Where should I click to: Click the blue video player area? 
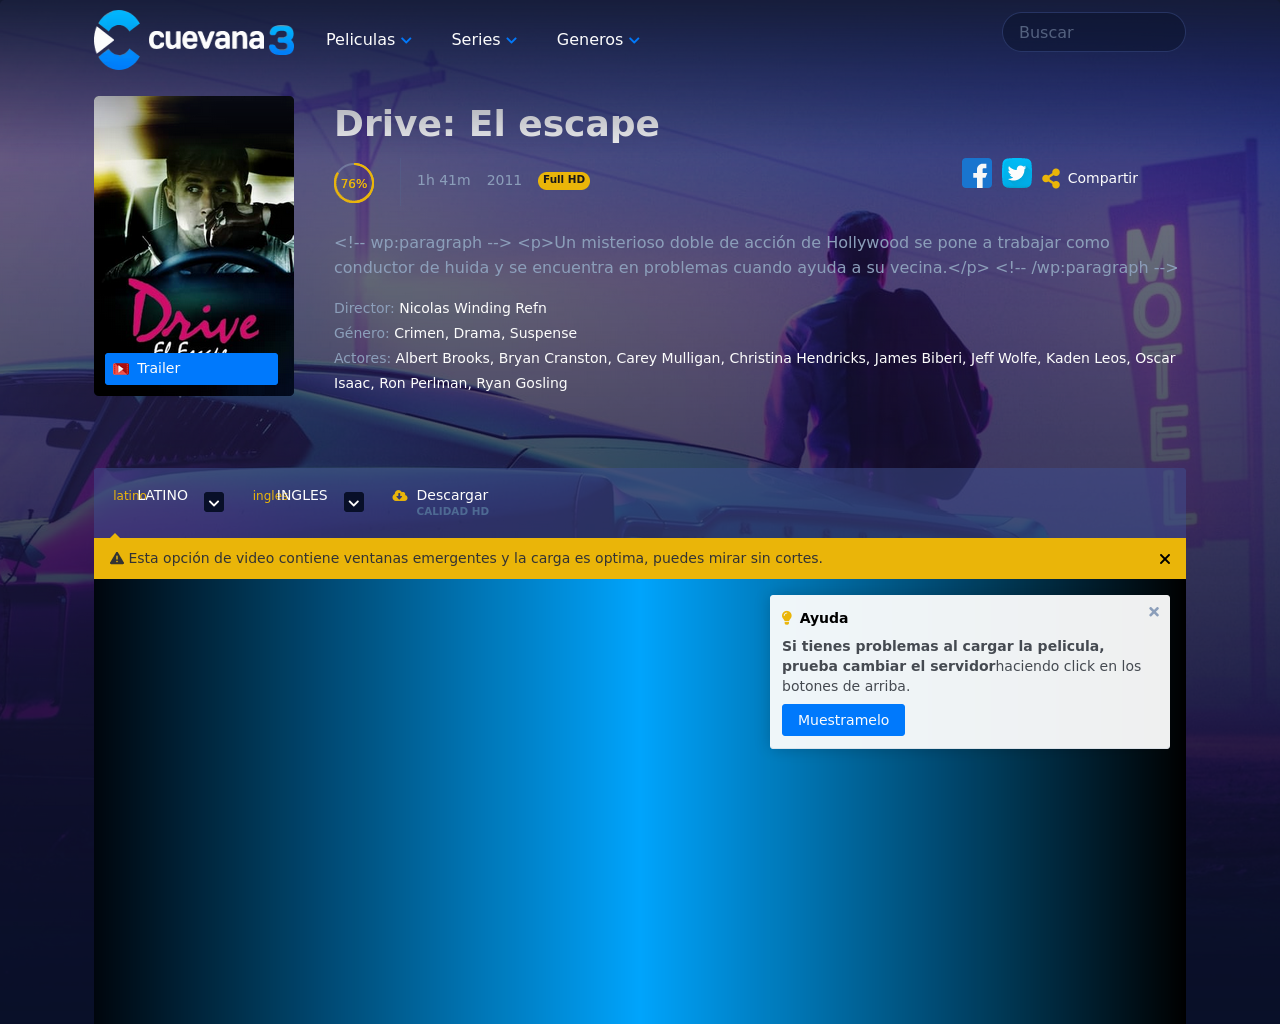(x=640, y=801)
